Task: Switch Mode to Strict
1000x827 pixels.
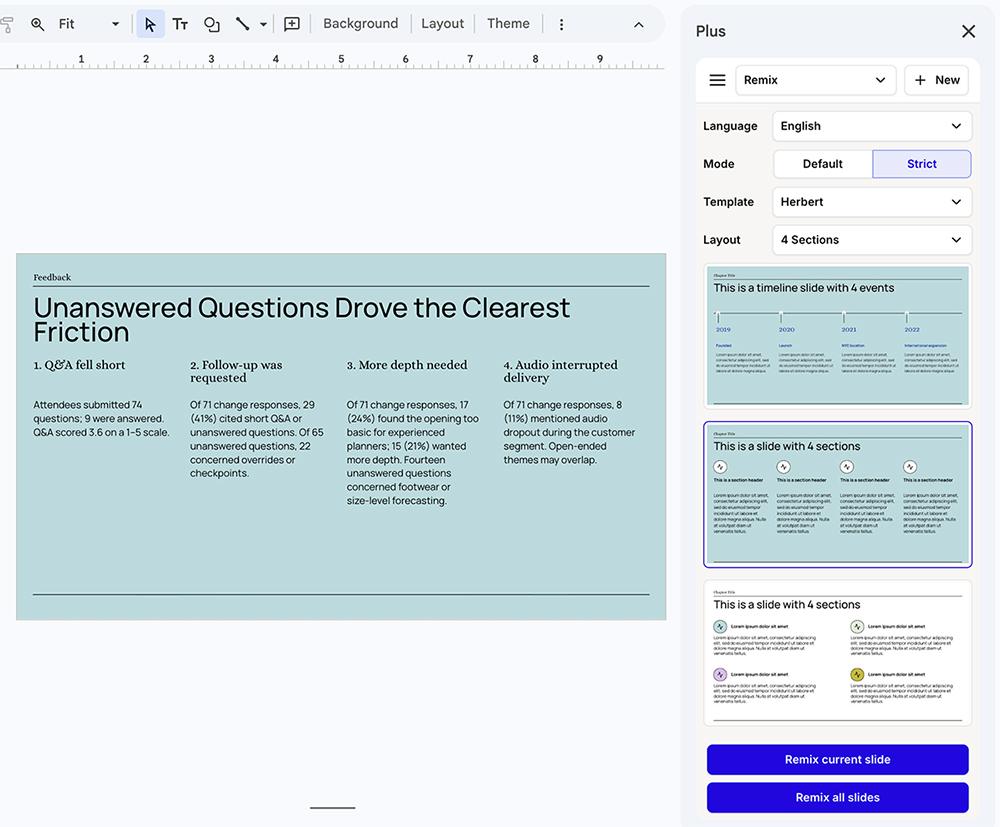Action: pyautogui.click(x=922, y=164)
